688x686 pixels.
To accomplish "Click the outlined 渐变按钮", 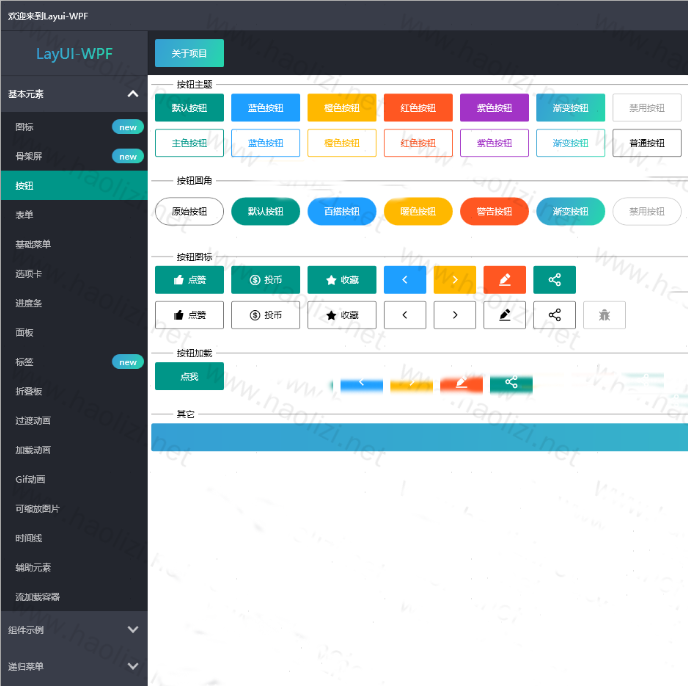I will pyautogui.click(x=570, y=143).
